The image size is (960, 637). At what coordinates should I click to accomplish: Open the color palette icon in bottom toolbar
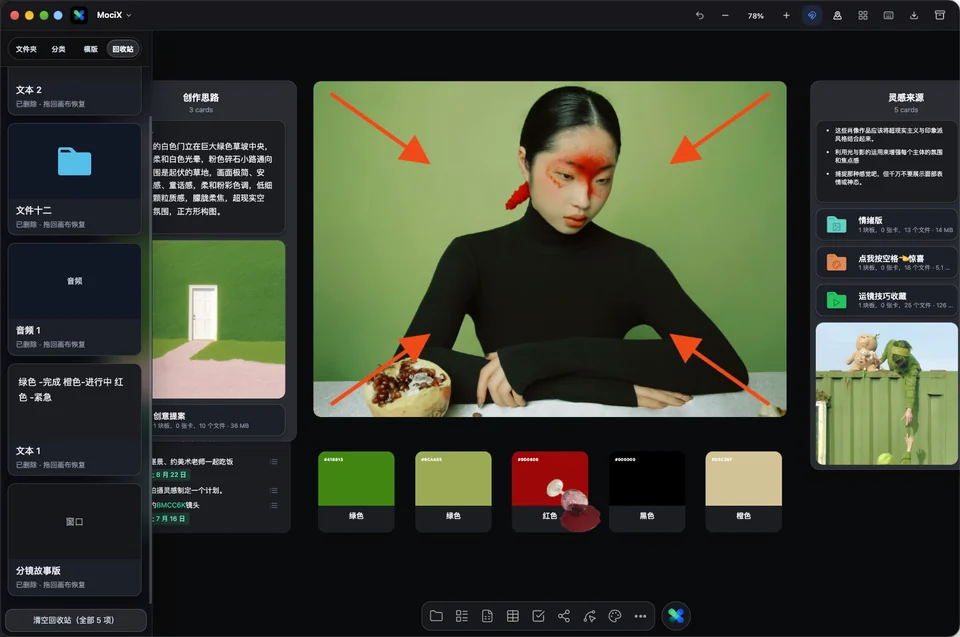(x=615, y=616)
